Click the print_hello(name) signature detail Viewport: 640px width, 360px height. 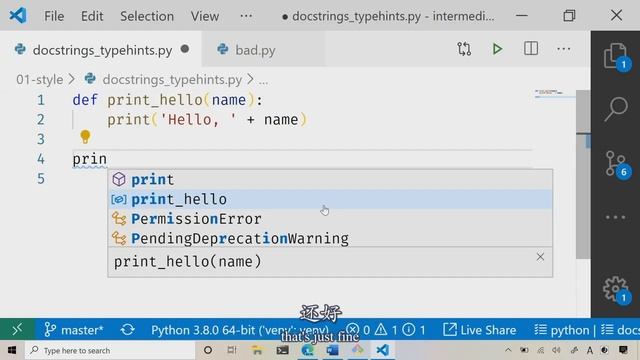pos(187,262)
